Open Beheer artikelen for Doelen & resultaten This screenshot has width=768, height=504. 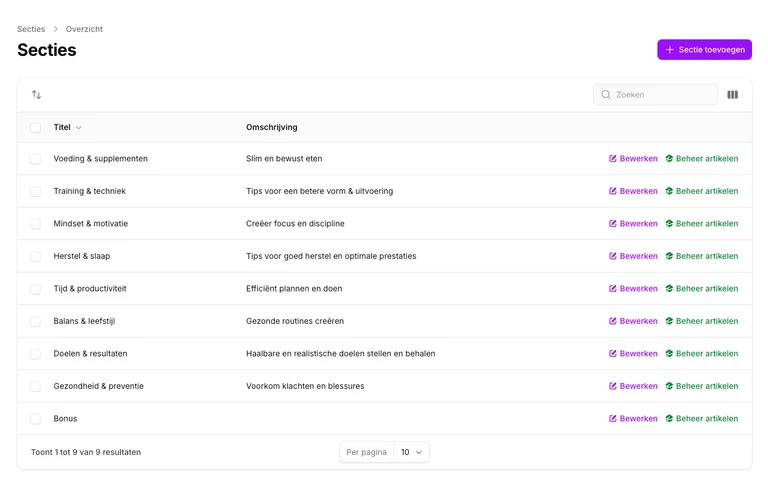tap(701, 354)
